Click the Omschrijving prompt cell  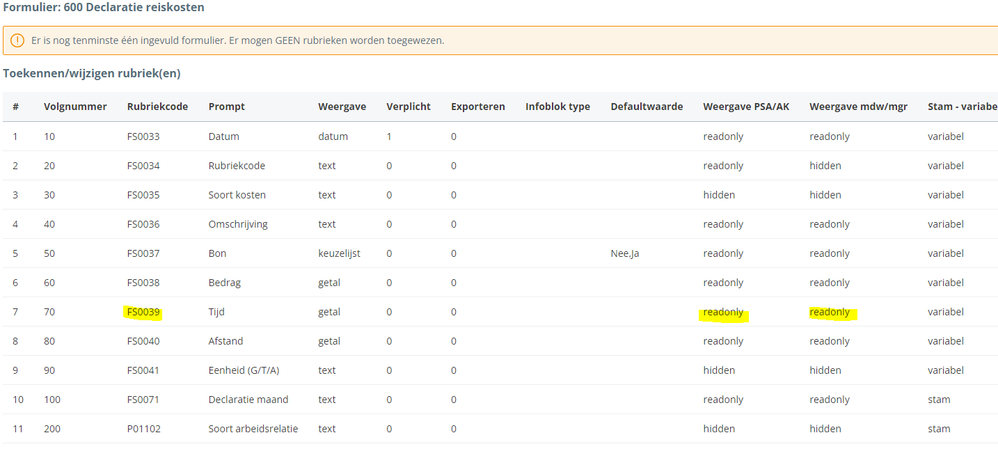pos(238,224)
